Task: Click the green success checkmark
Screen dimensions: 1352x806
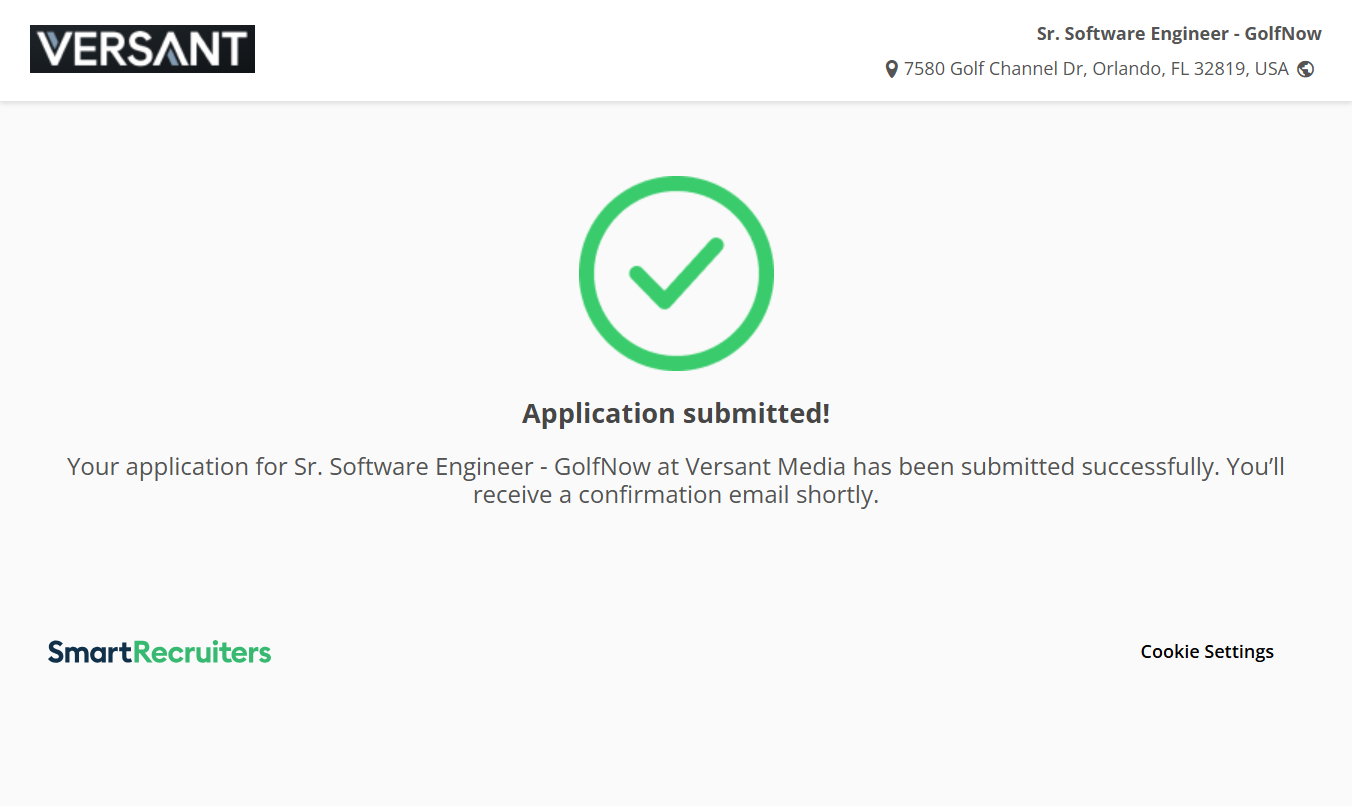Action: coord(676,273)
